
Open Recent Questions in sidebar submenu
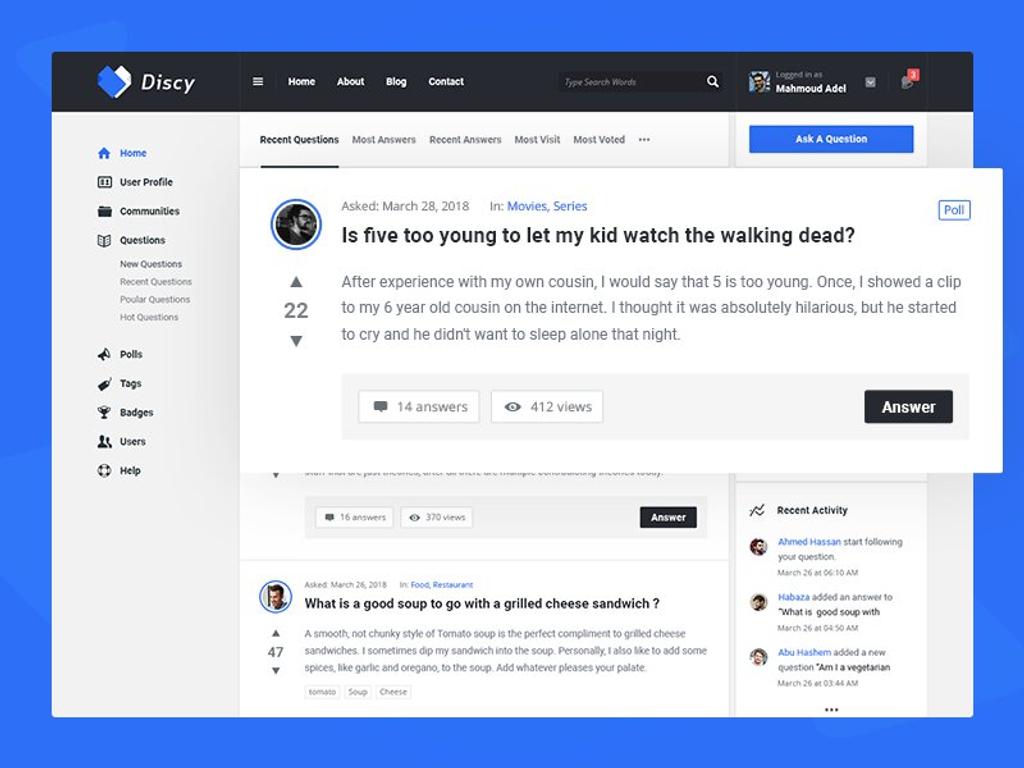pos(155,281)
